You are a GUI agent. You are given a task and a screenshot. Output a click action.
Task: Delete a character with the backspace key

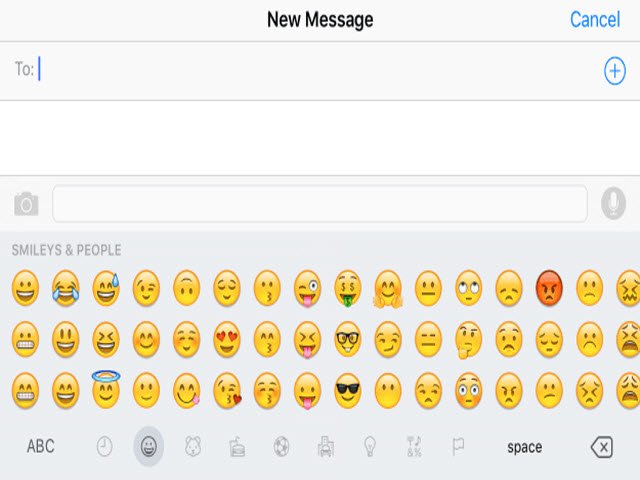click(602, 447)
